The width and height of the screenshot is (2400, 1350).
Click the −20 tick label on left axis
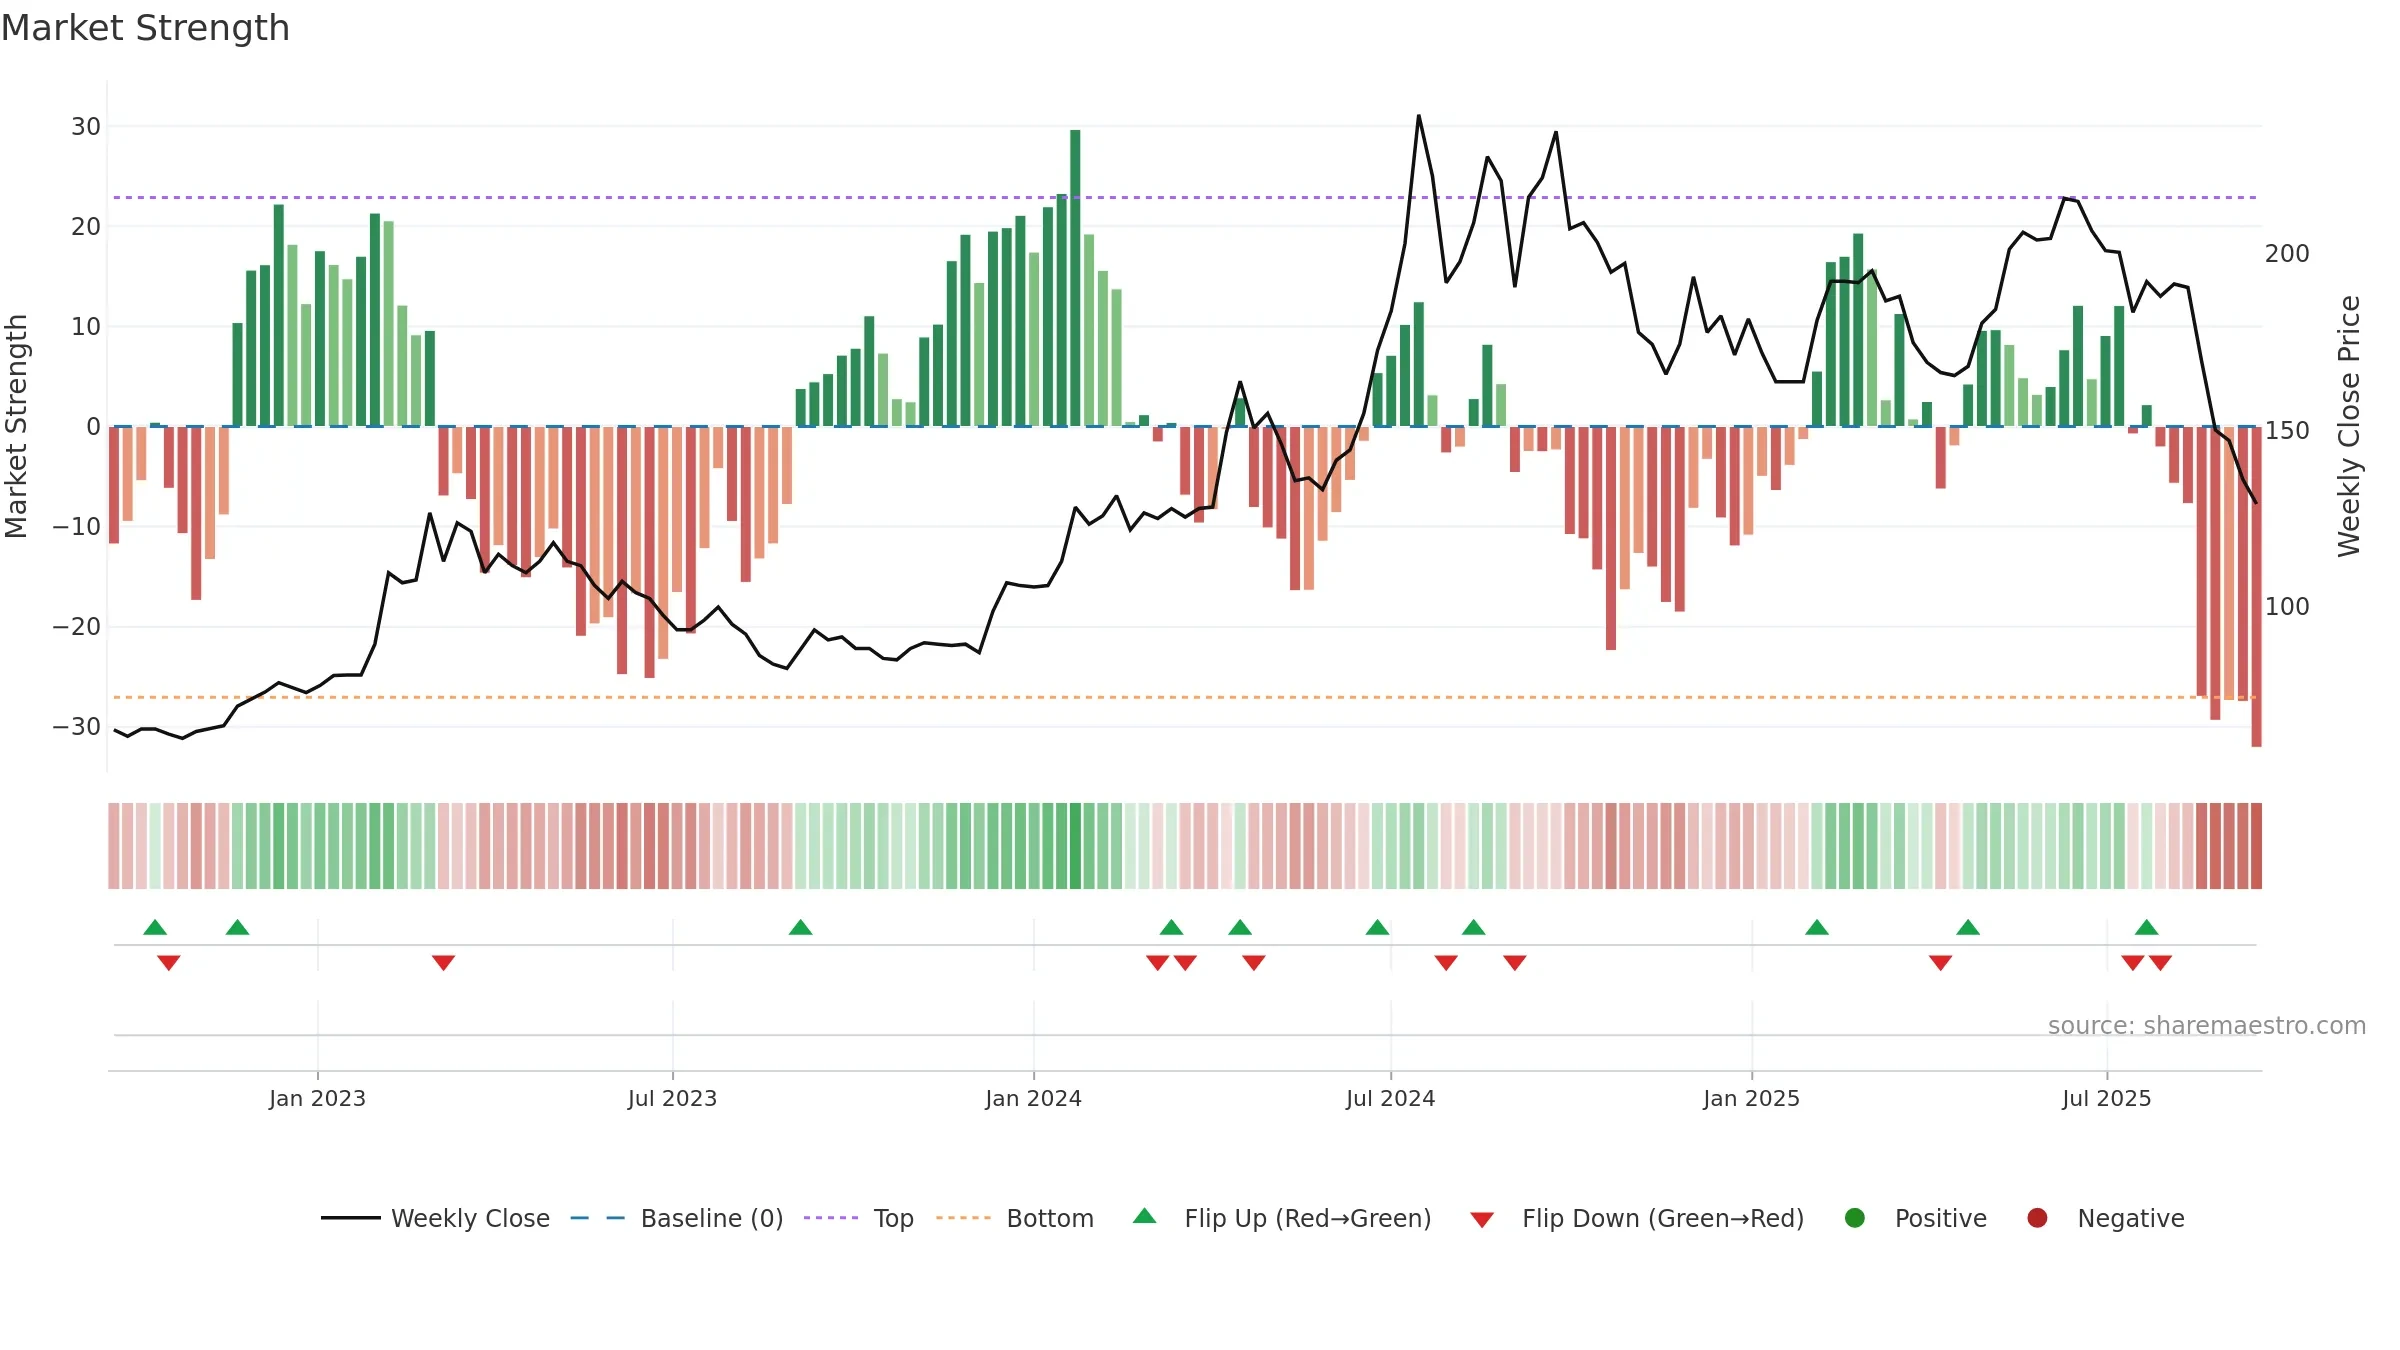[77, 627]
